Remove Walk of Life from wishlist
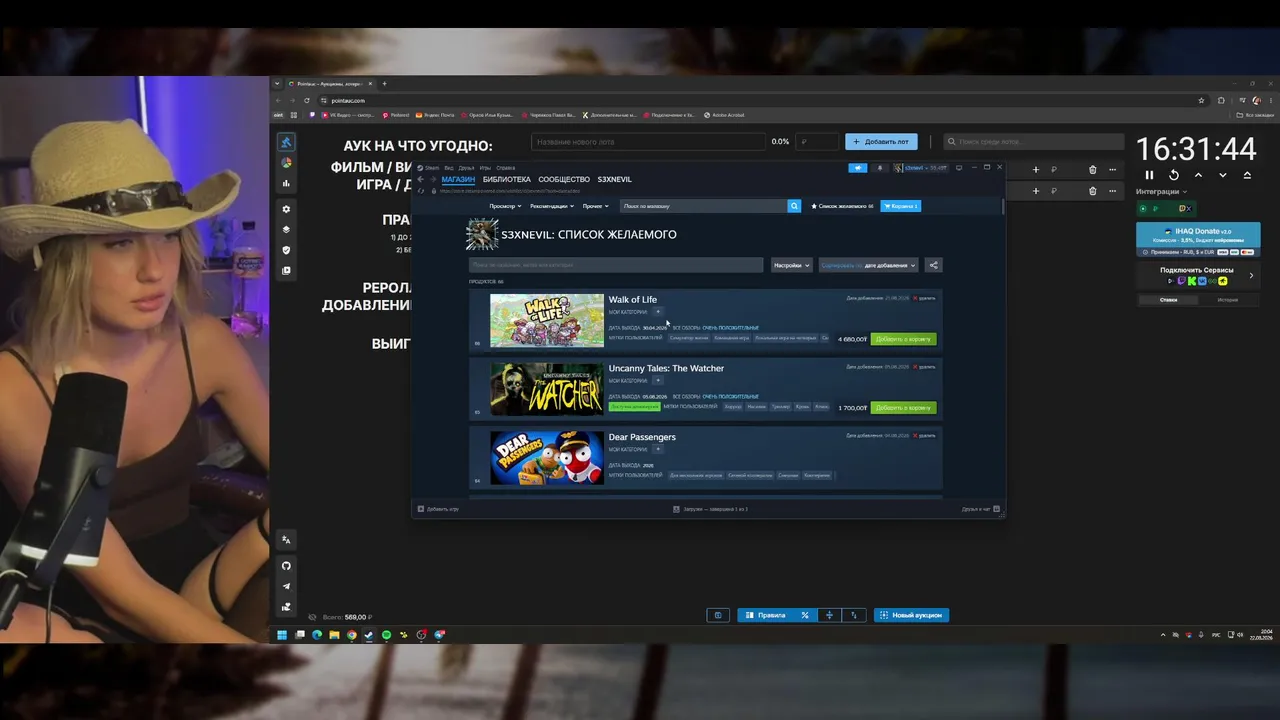The width and height of the screenshot is (1280, 720). tap(924, 298)
